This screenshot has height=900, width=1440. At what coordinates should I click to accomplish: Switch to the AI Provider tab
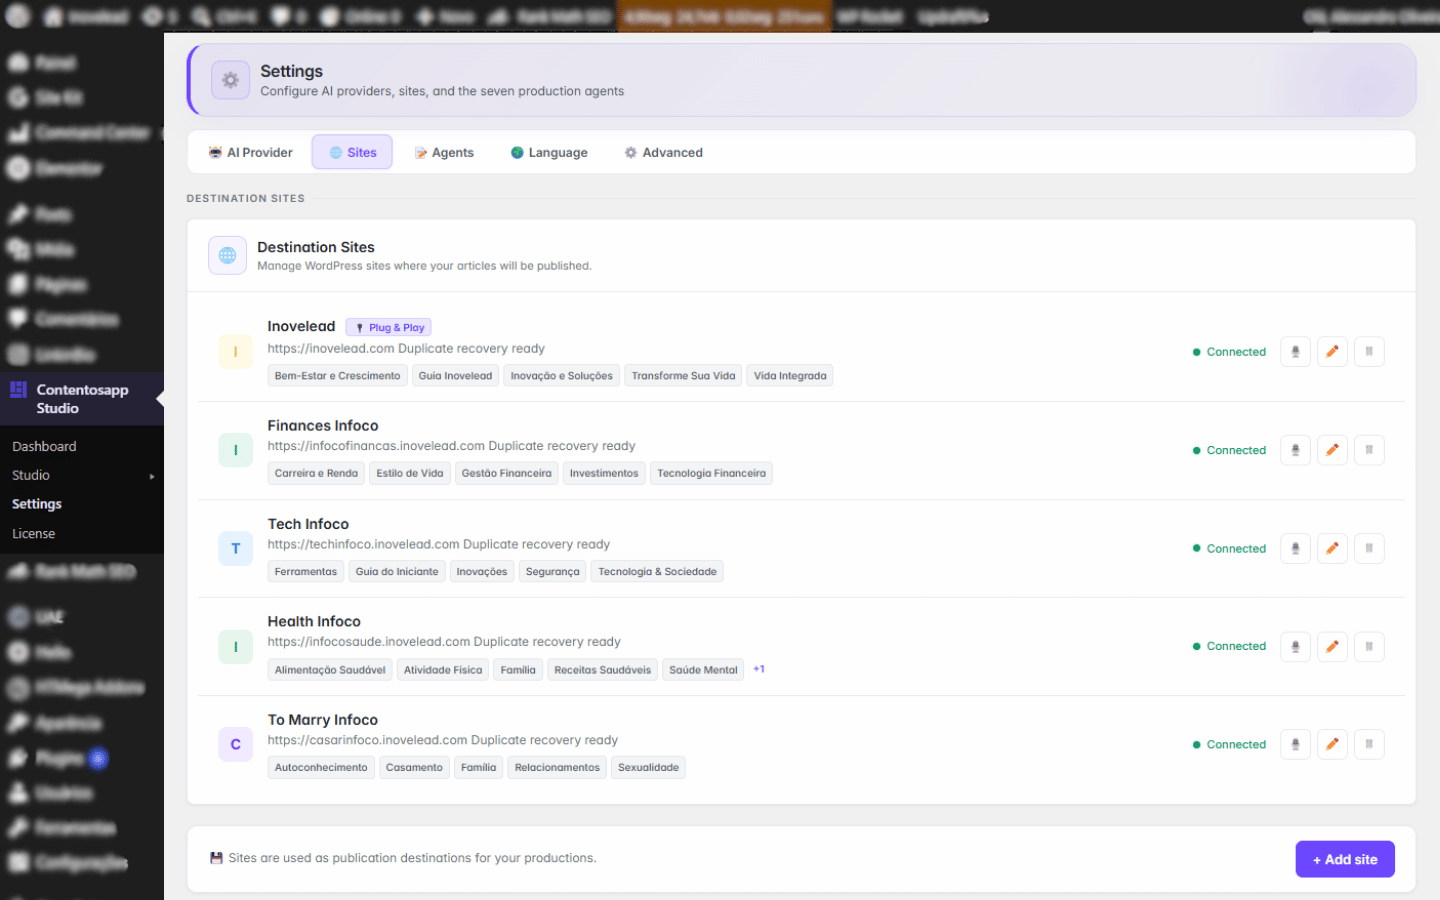(250, 152)
